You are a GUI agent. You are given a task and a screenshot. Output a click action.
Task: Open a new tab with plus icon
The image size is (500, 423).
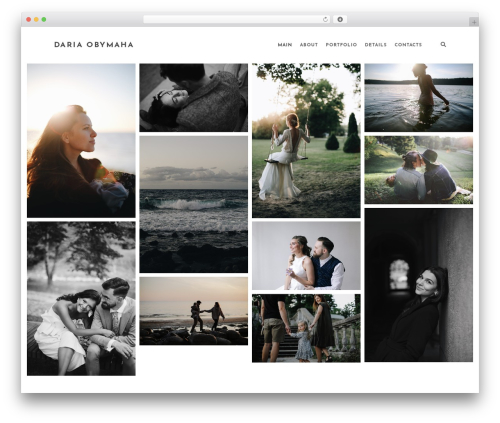(x=474, y=22)
